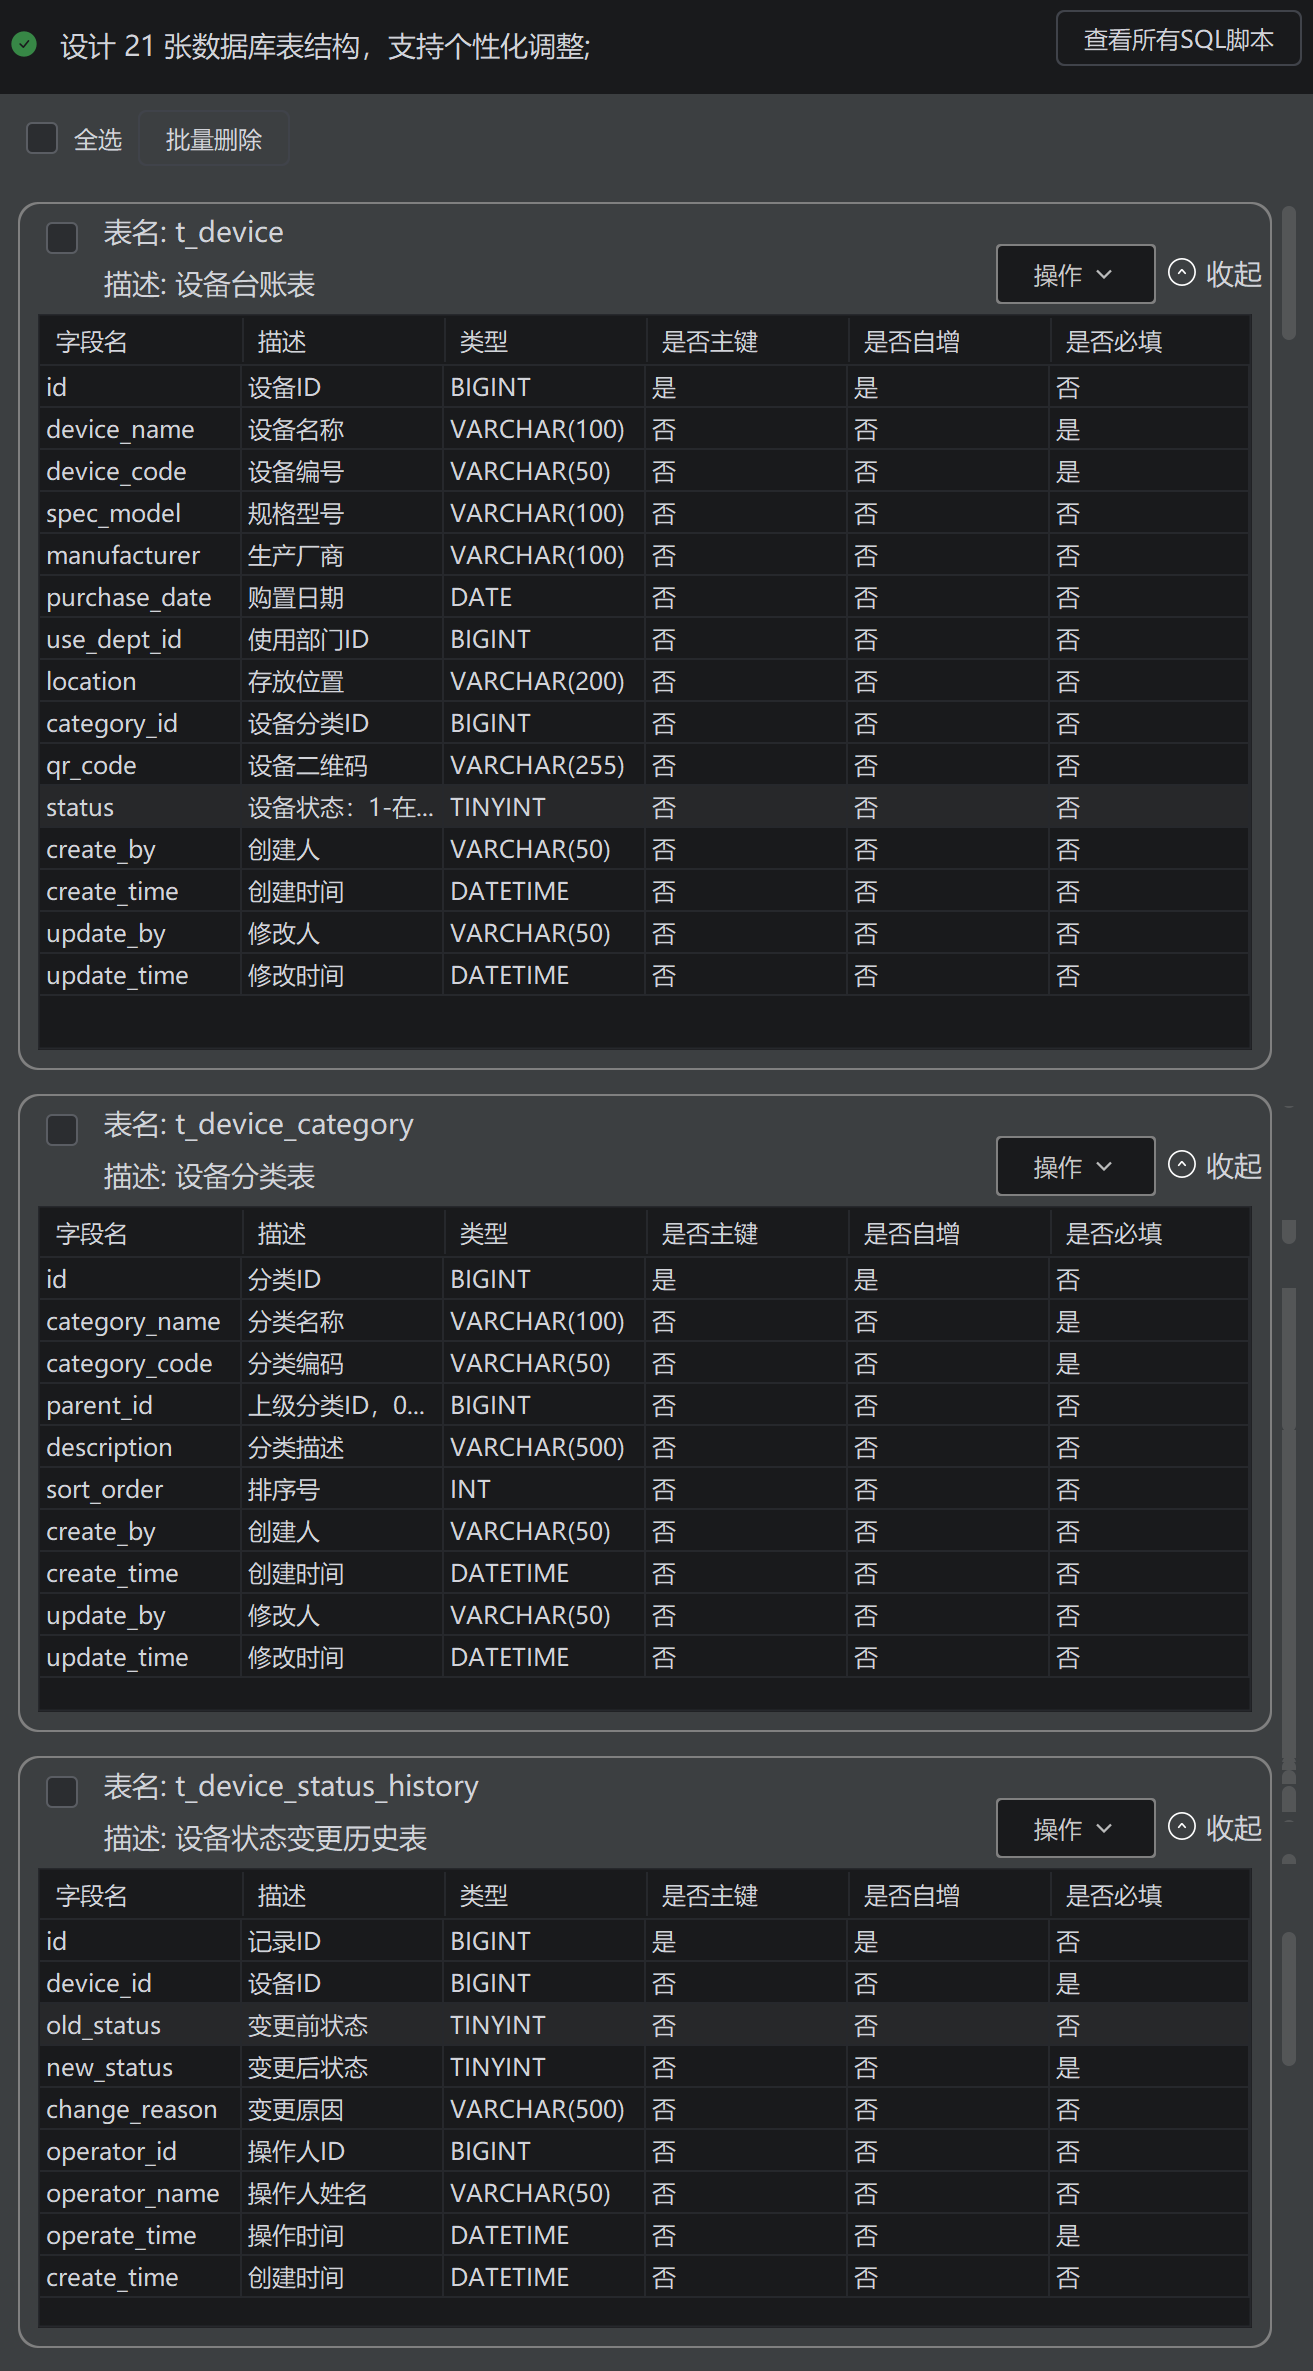
Task: Collapse the t_device_status_history table with 收起
Action: pyautogui.click(x=1215, y=1827)
